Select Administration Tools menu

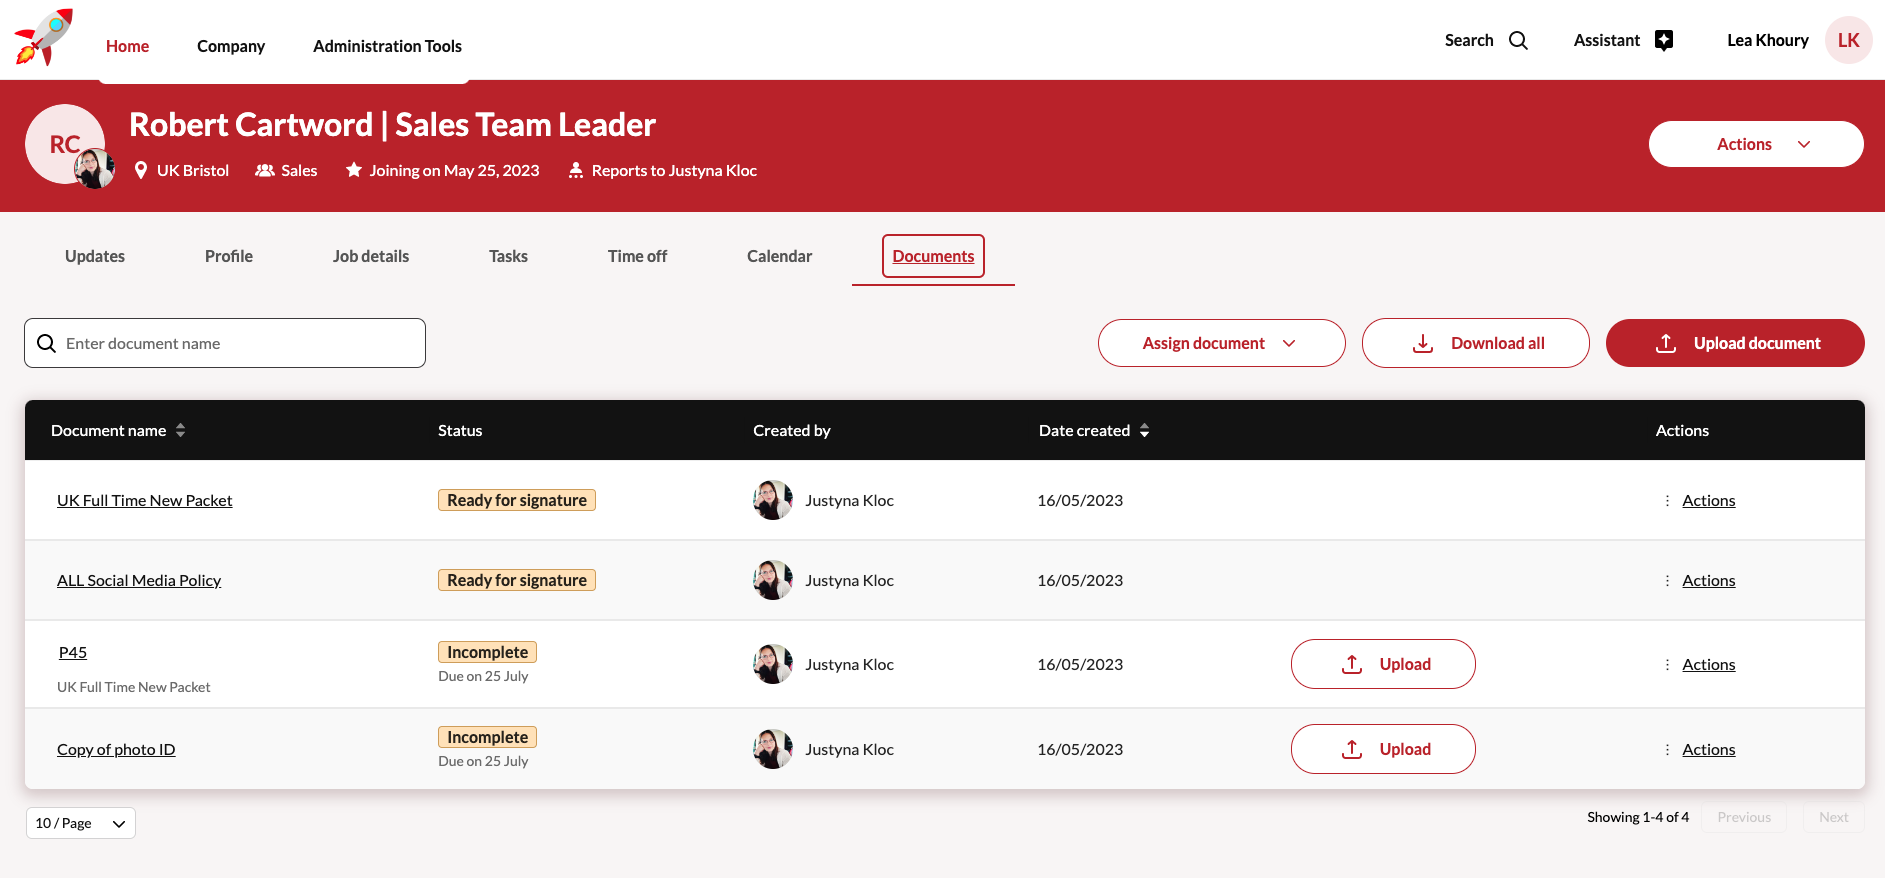[387, 46]
